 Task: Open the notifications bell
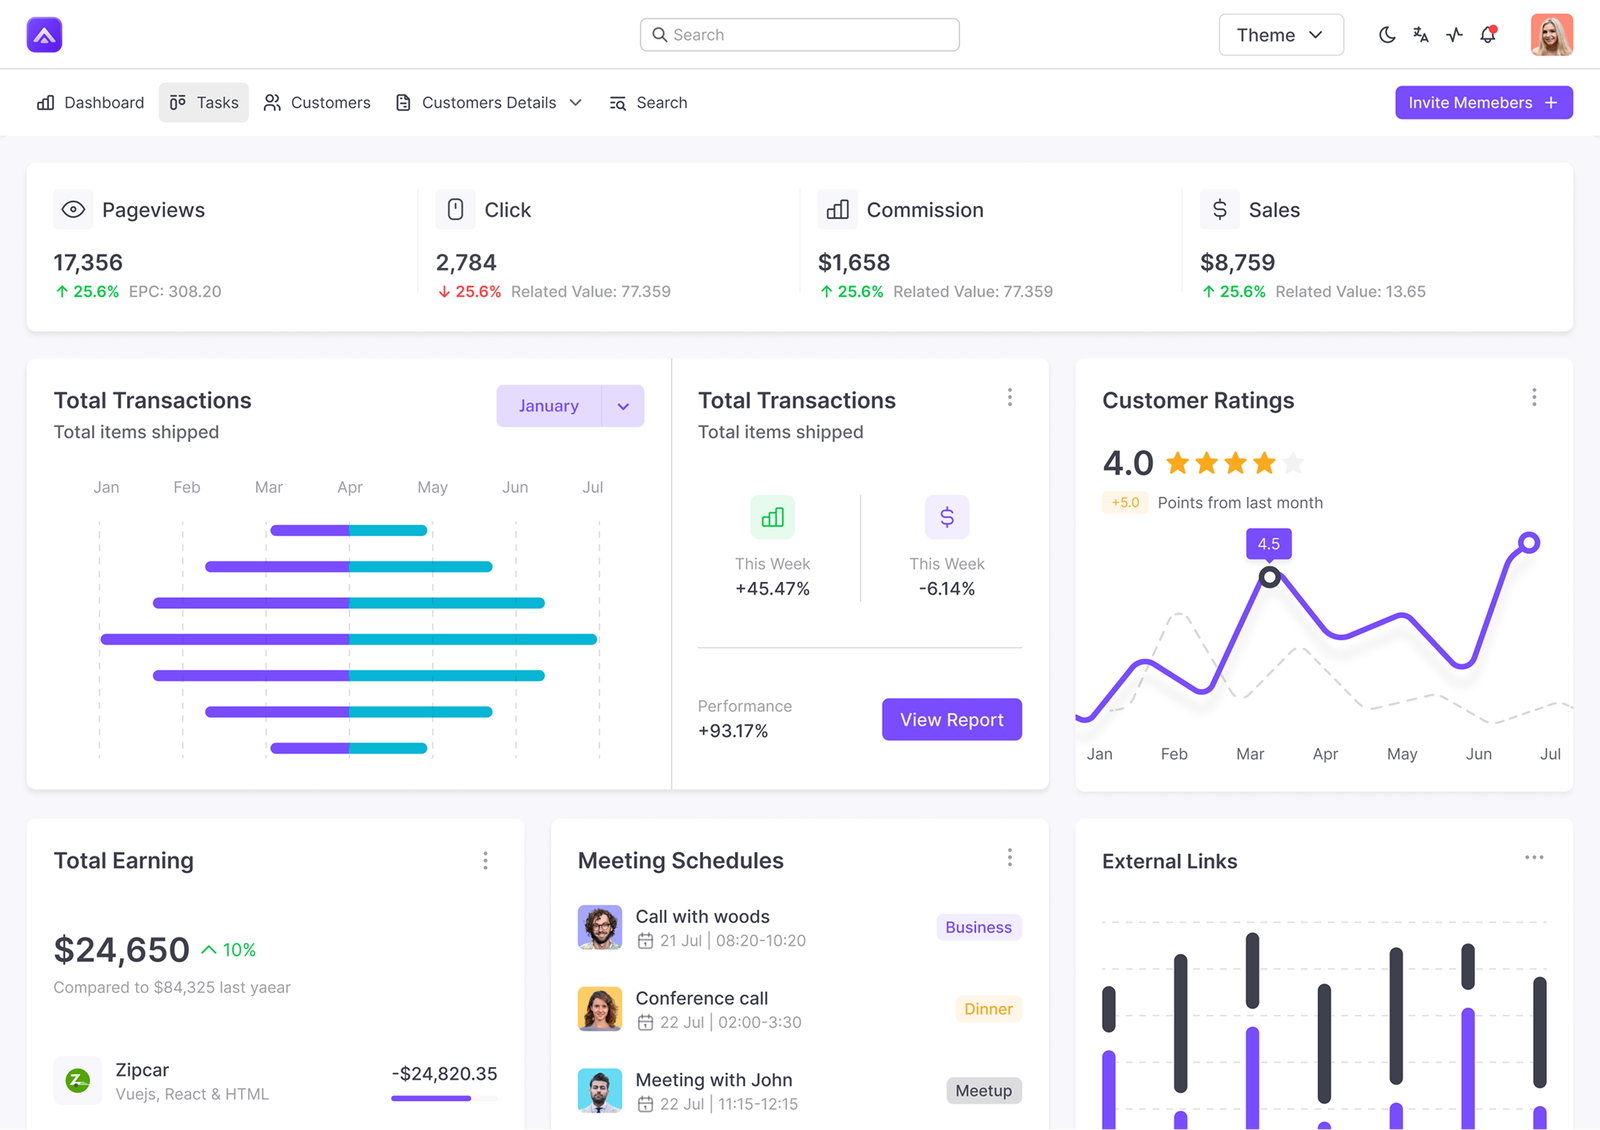coord(1488,35)
